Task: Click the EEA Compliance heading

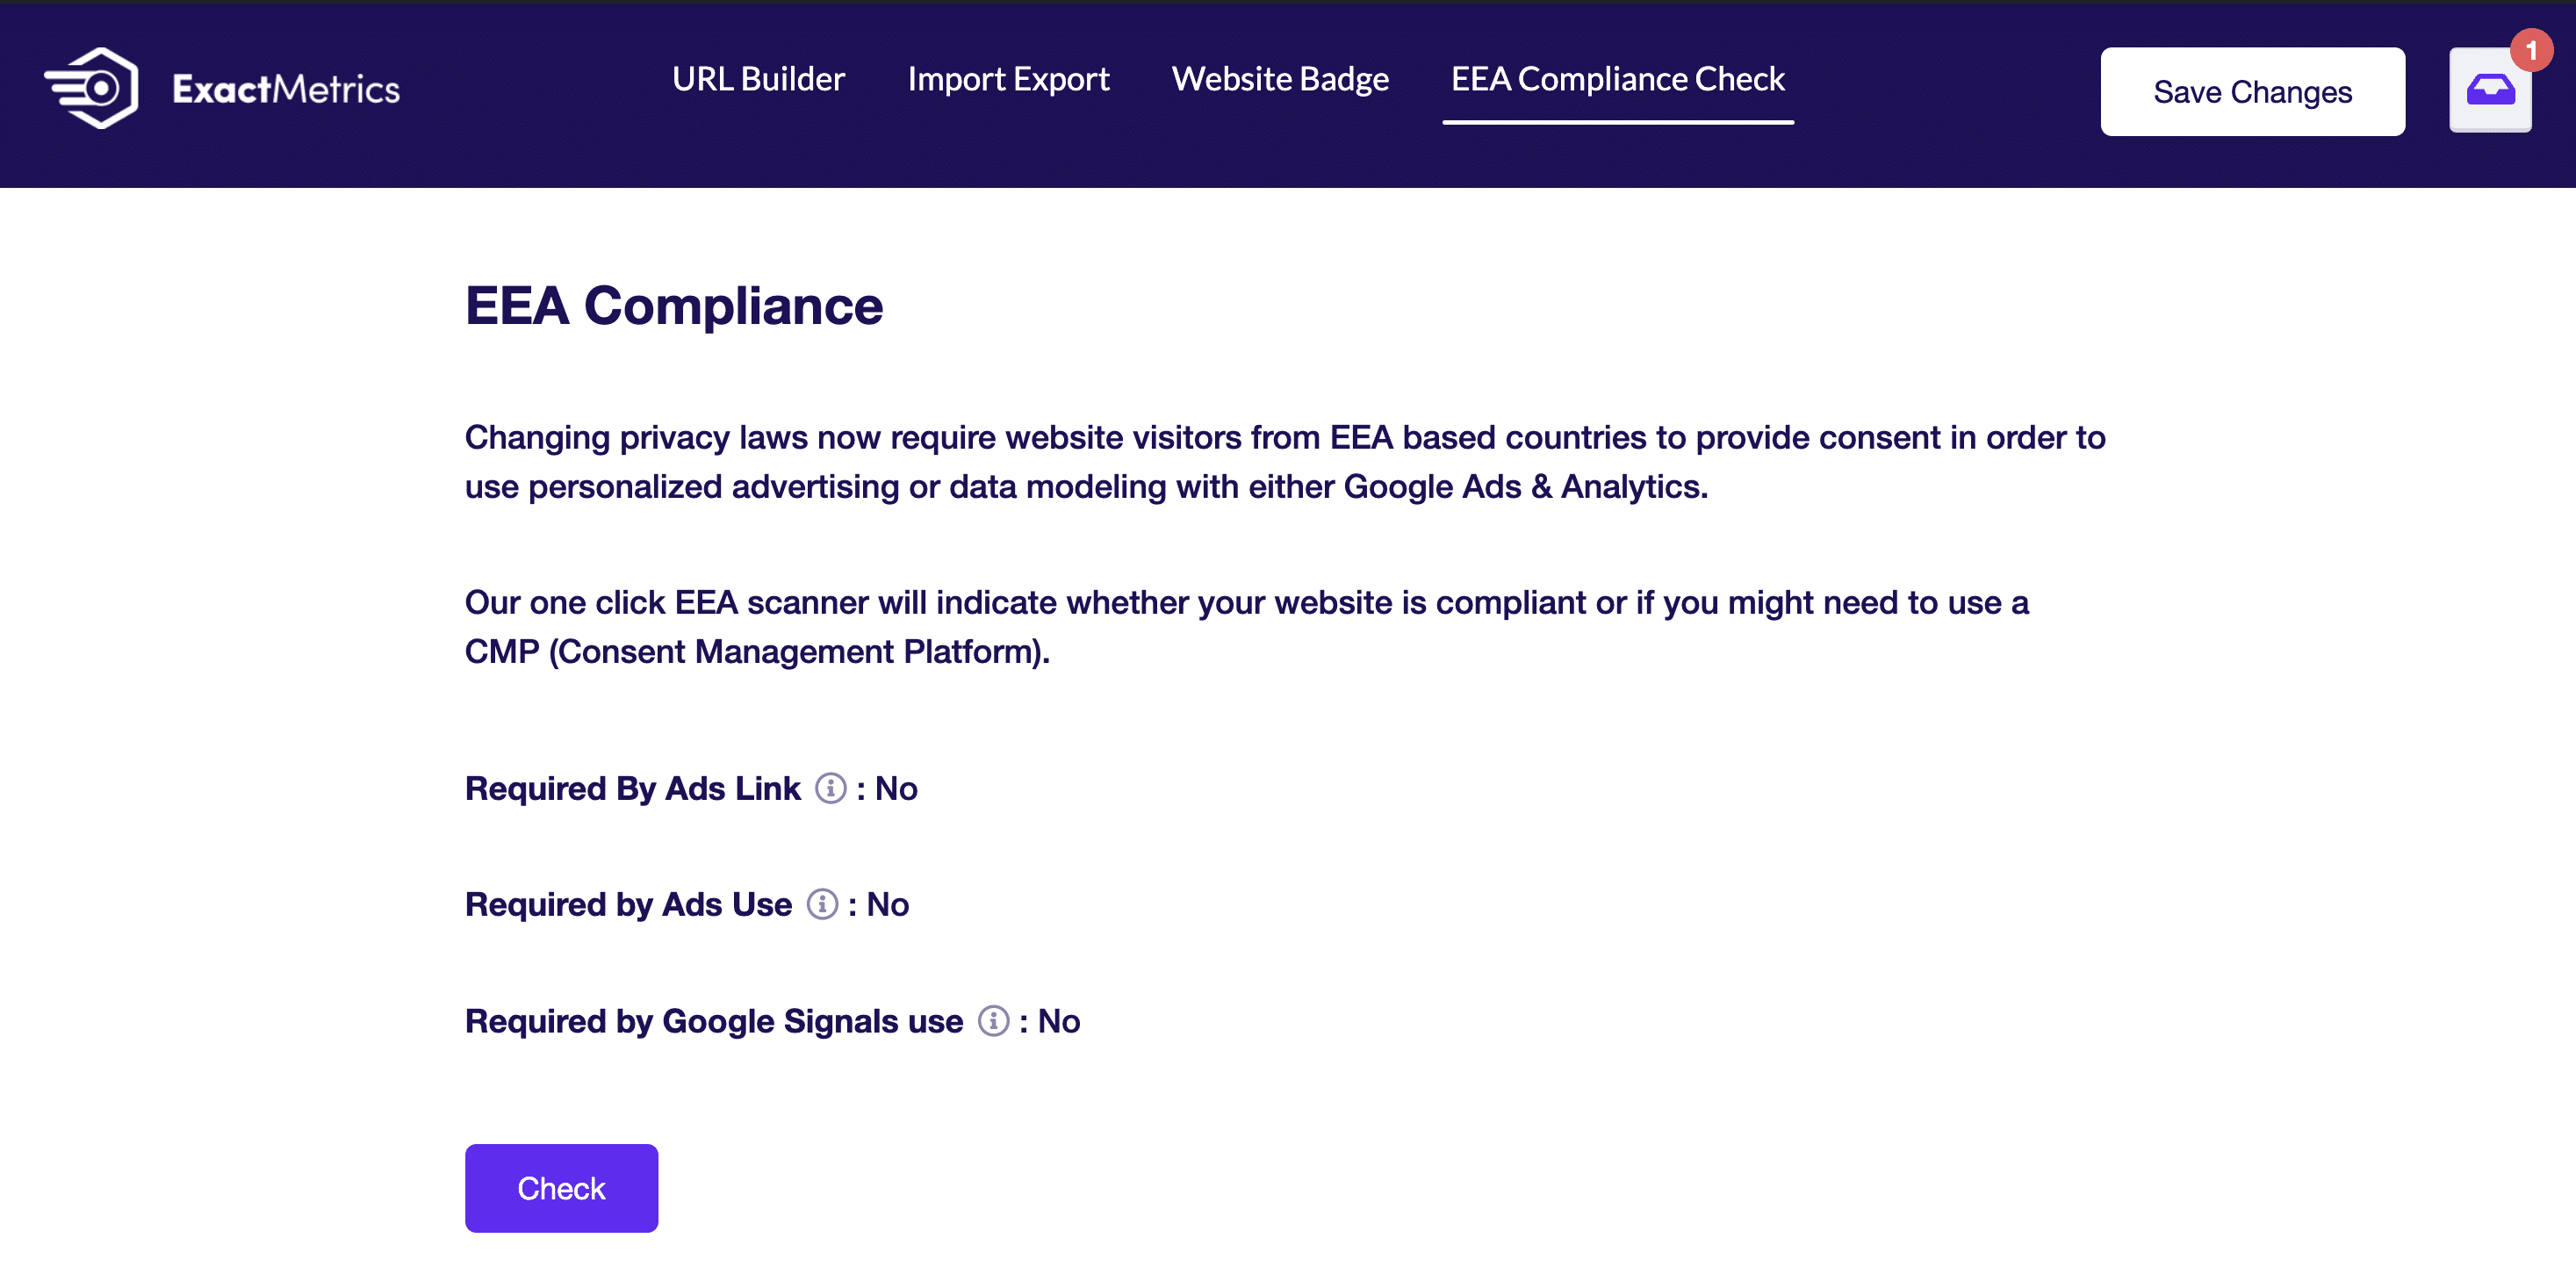Action: [x=674, y=306]
